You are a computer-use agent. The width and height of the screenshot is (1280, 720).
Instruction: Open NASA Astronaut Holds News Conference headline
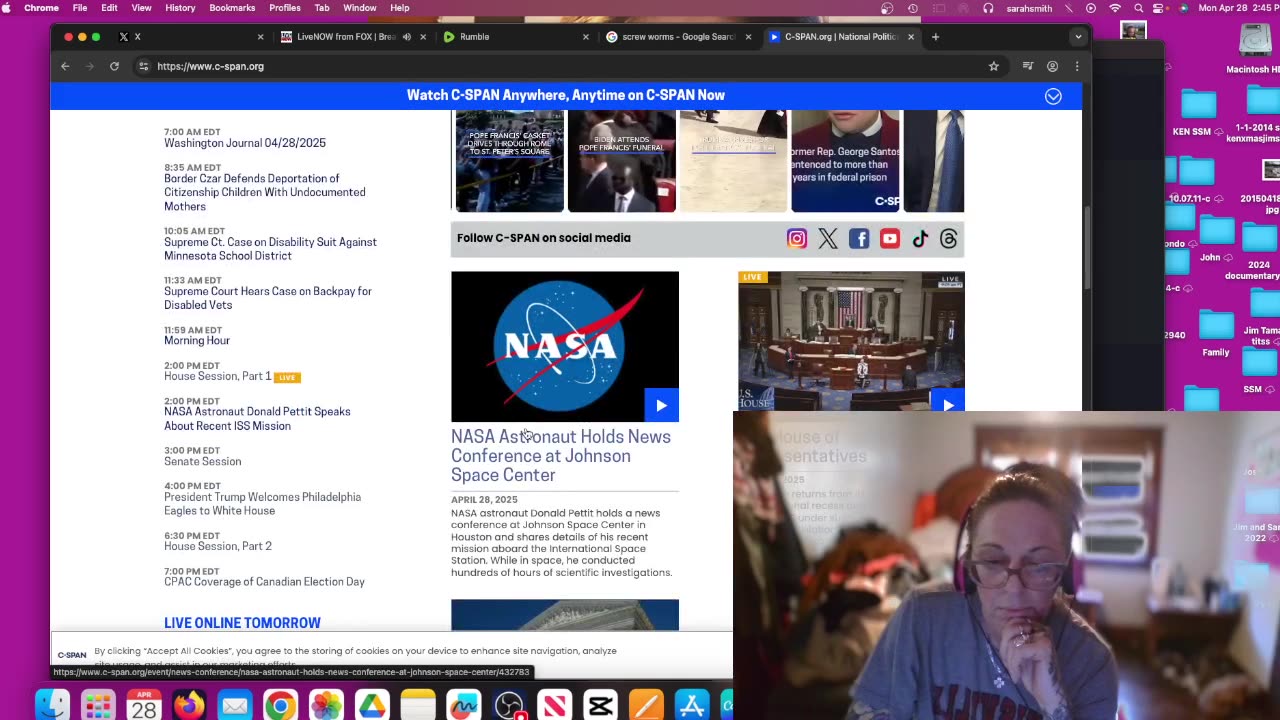pyautogui.click(x=561, y=456)
